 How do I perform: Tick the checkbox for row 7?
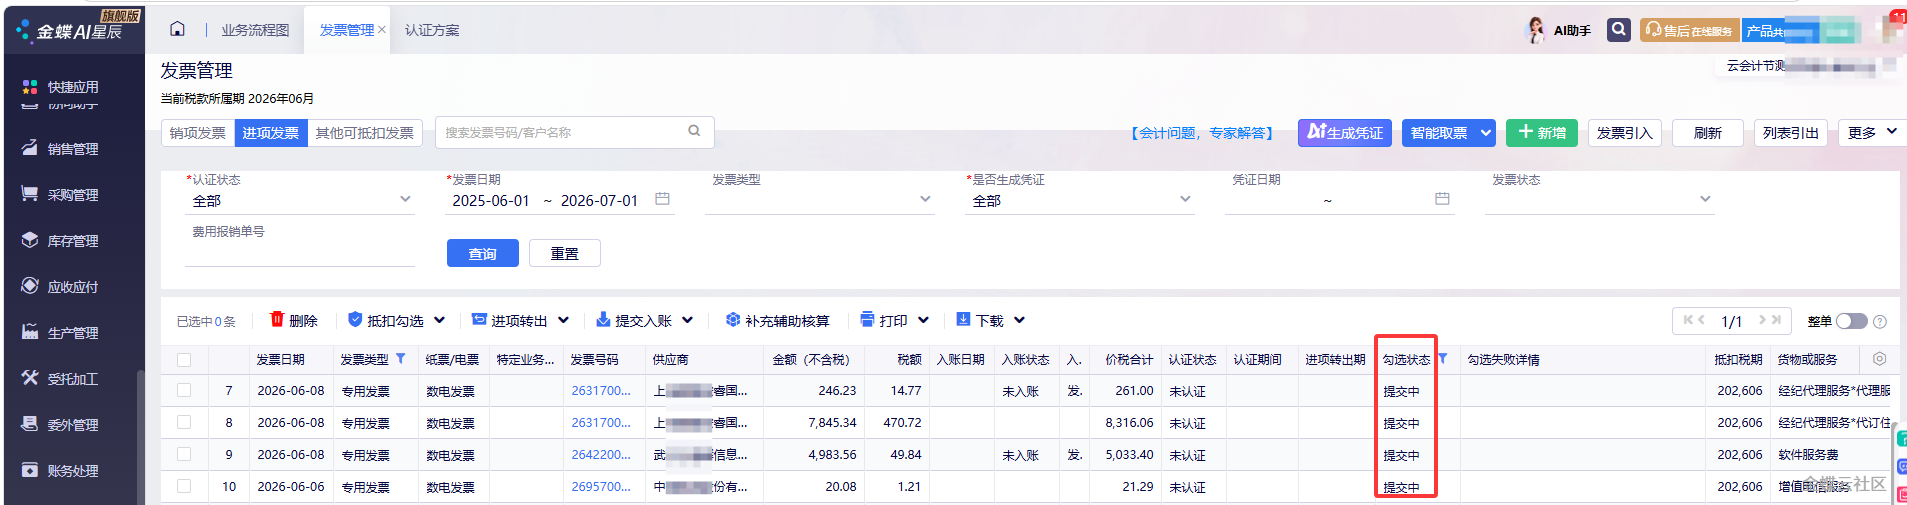[x=184, y=390]
